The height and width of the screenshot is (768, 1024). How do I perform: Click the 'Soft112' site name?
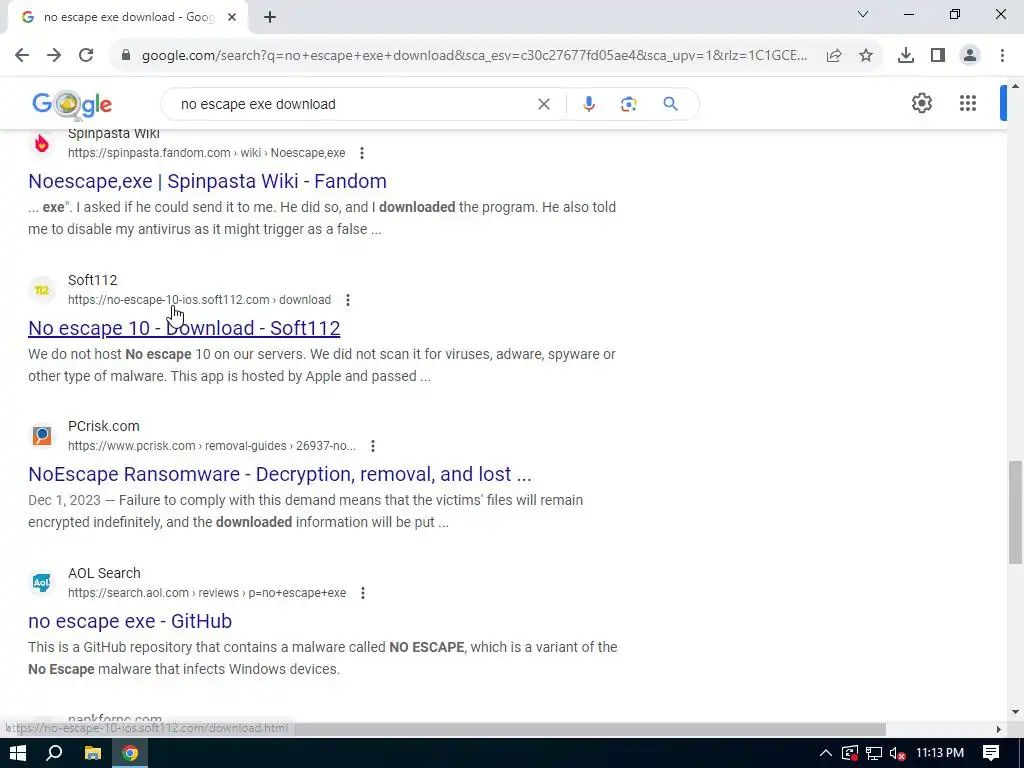click(93, 280)
